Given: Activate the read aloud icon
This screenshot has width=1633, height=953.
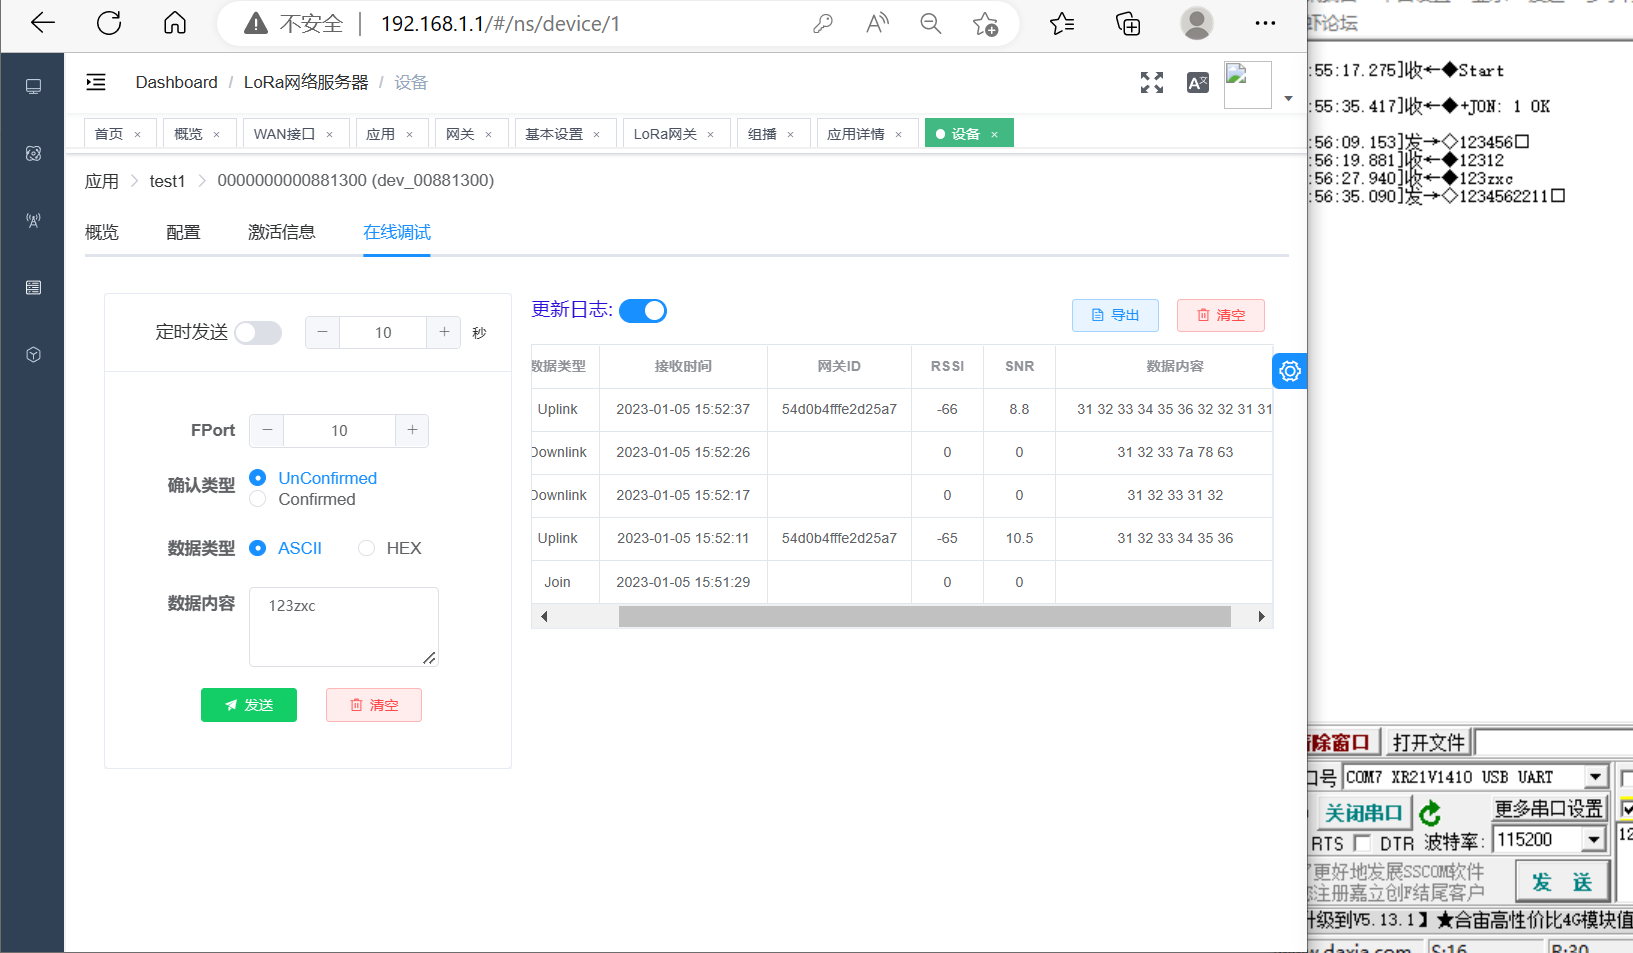Looking at the screenshot, I should (877, 23).
